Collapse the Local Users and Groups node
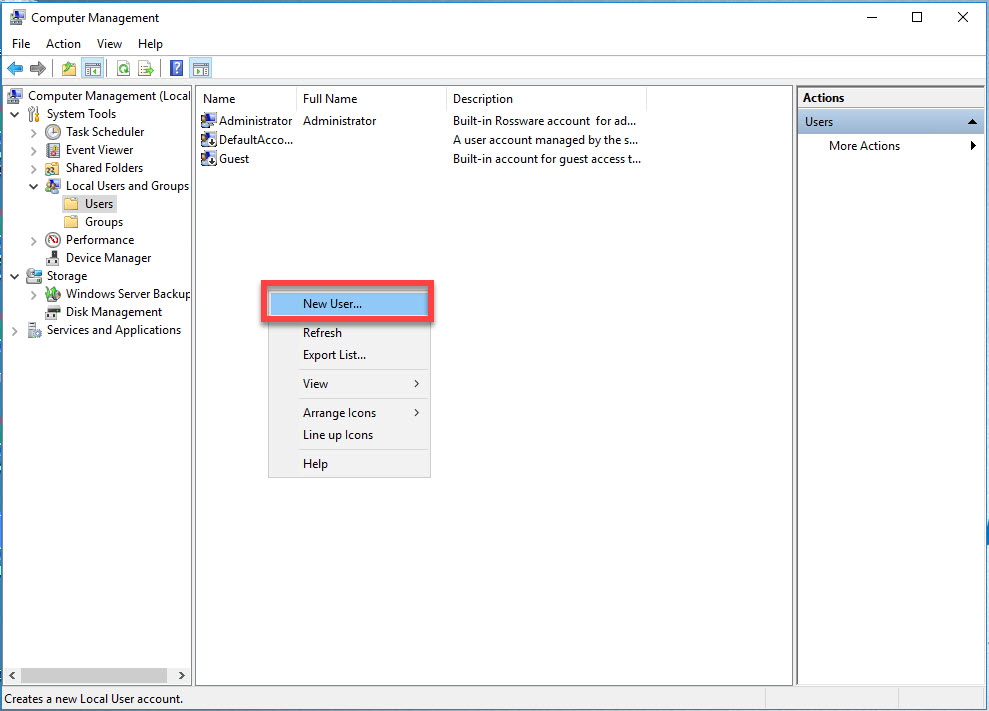Viewport: 989px width, 711px height. (34, 186)
